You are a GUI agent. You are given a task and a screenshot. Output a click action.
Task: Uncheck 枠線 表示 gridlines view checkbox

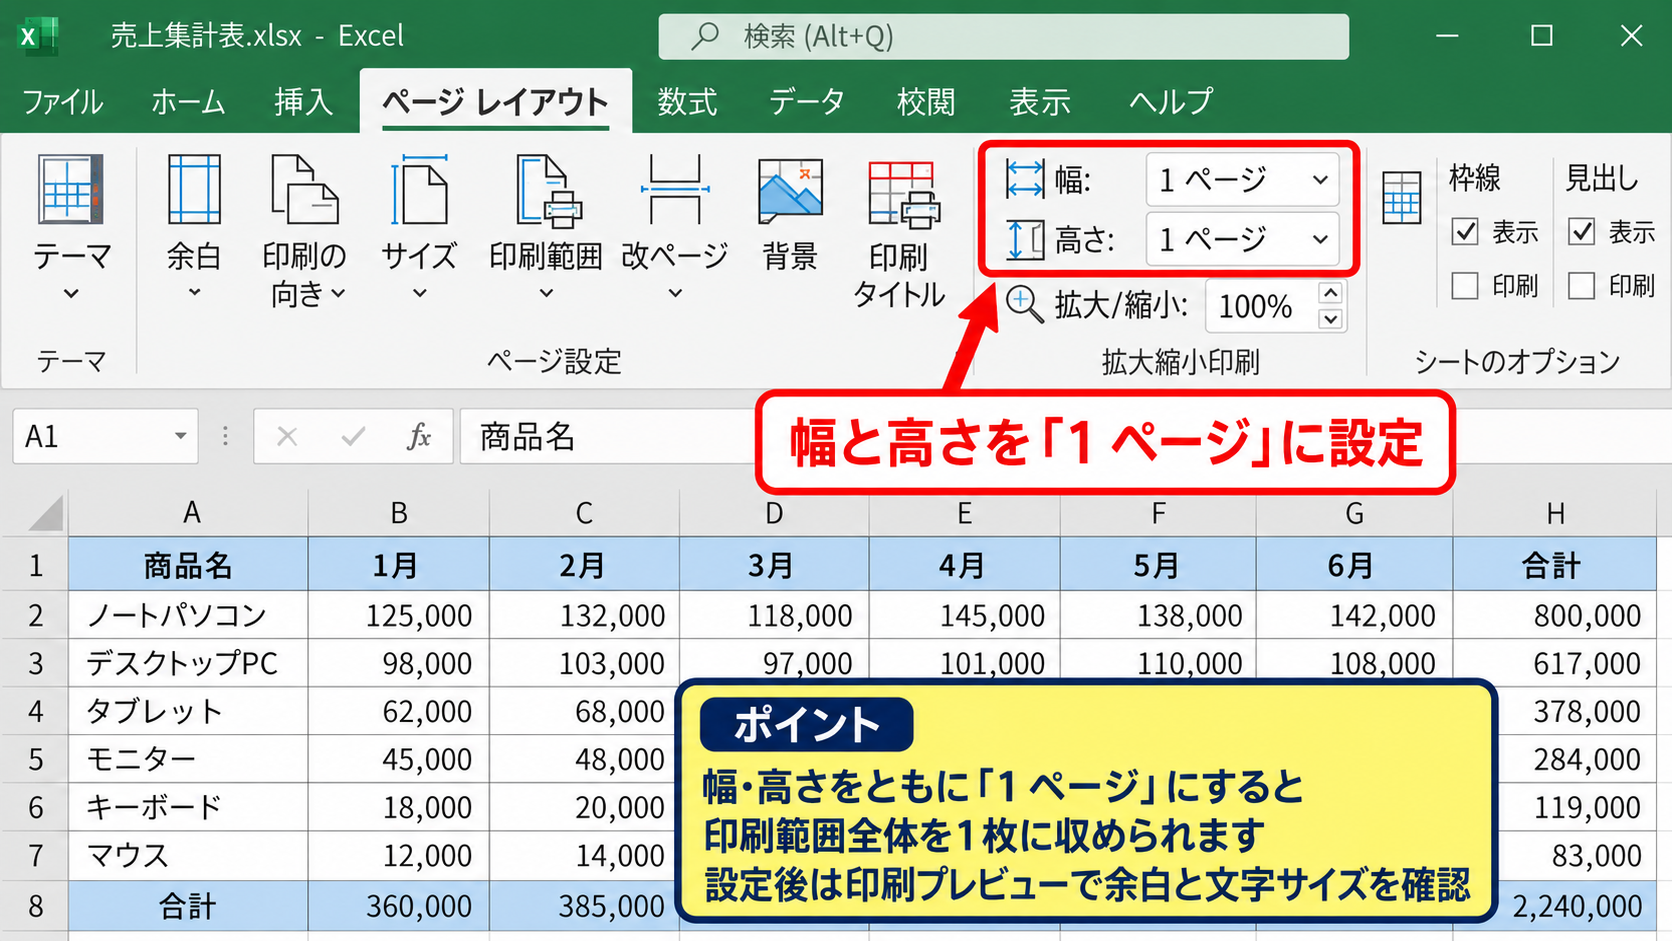(x=1465, y=232)
